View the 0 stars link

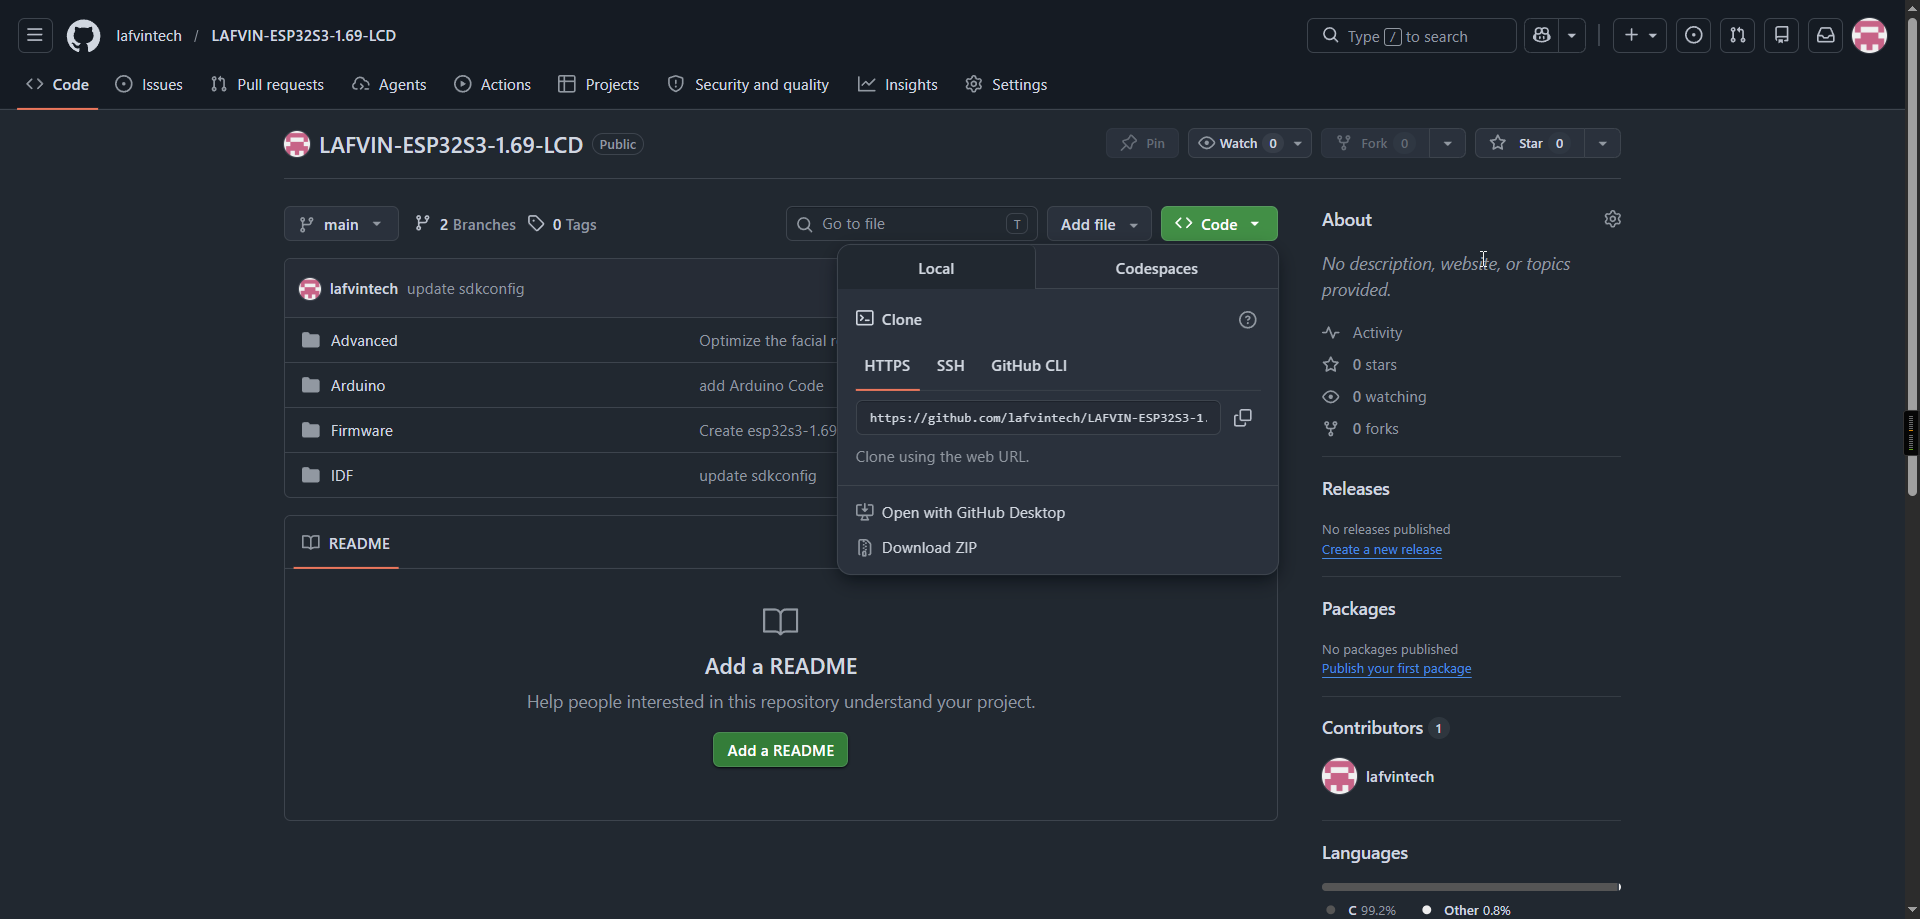coord(1360,365)
